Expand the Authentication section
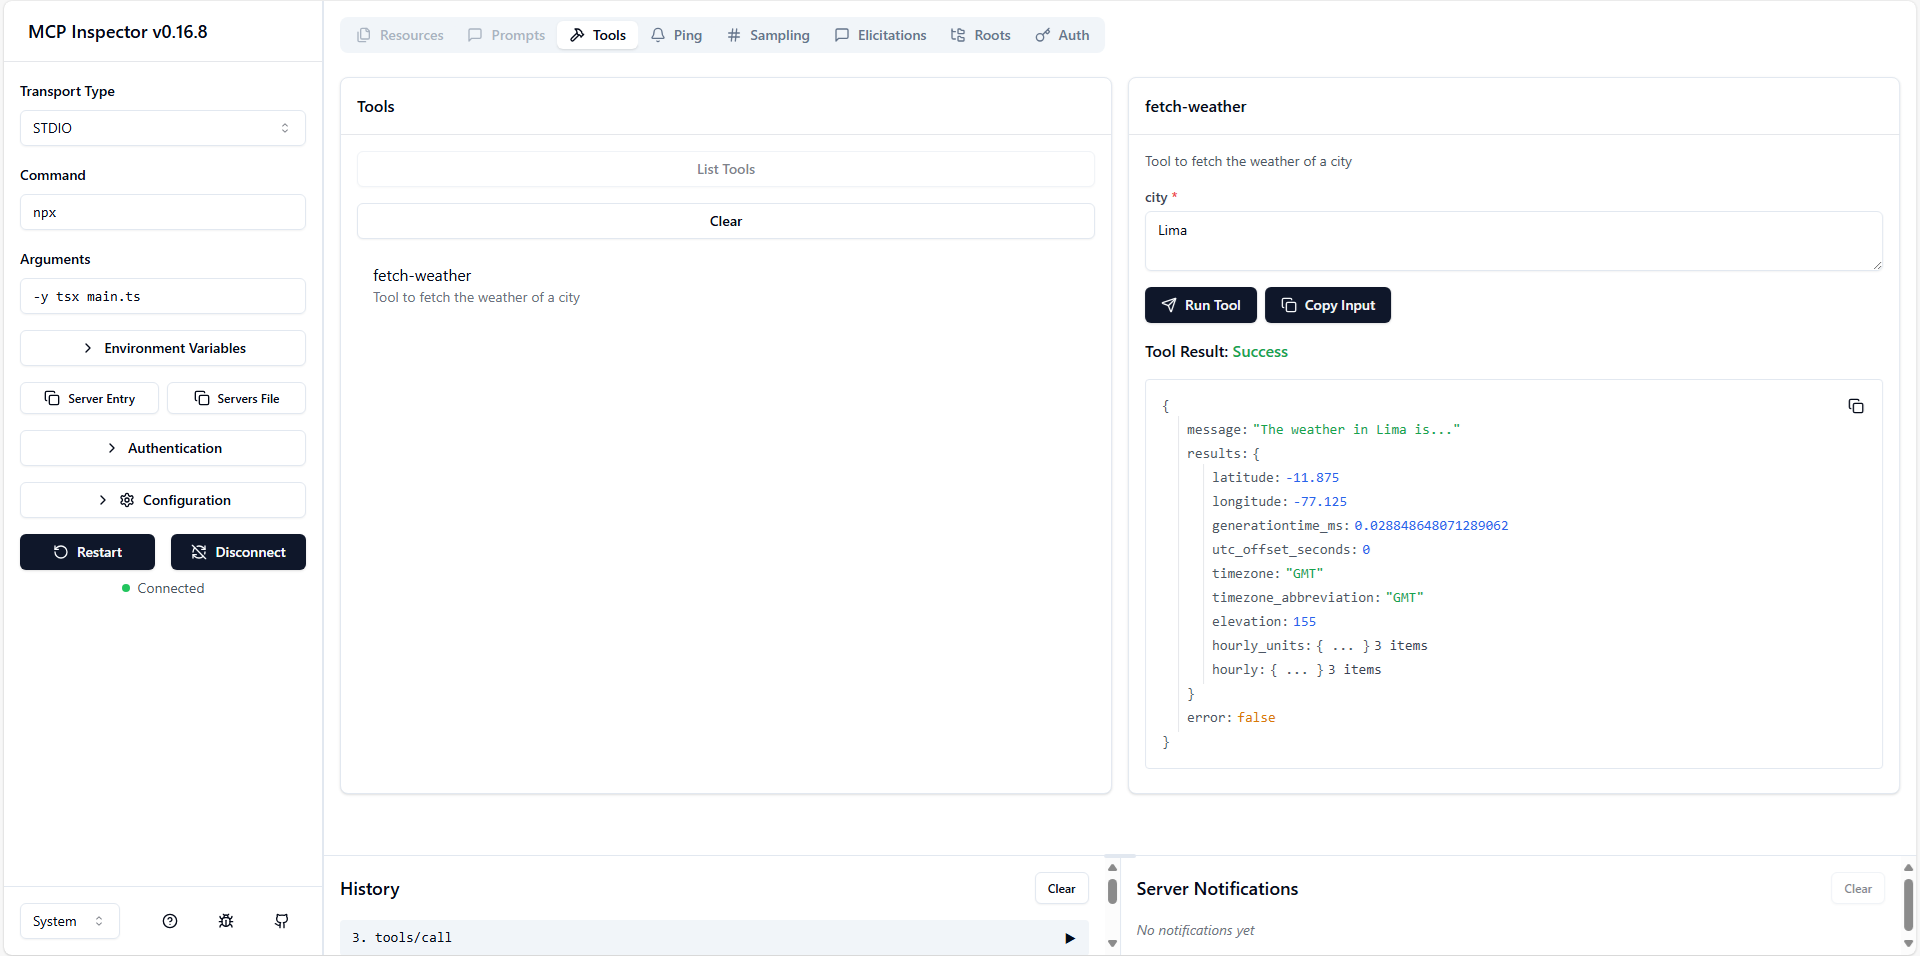This screenshot has width=1920, height=956. pyautogui.click(x=163, y=448)
